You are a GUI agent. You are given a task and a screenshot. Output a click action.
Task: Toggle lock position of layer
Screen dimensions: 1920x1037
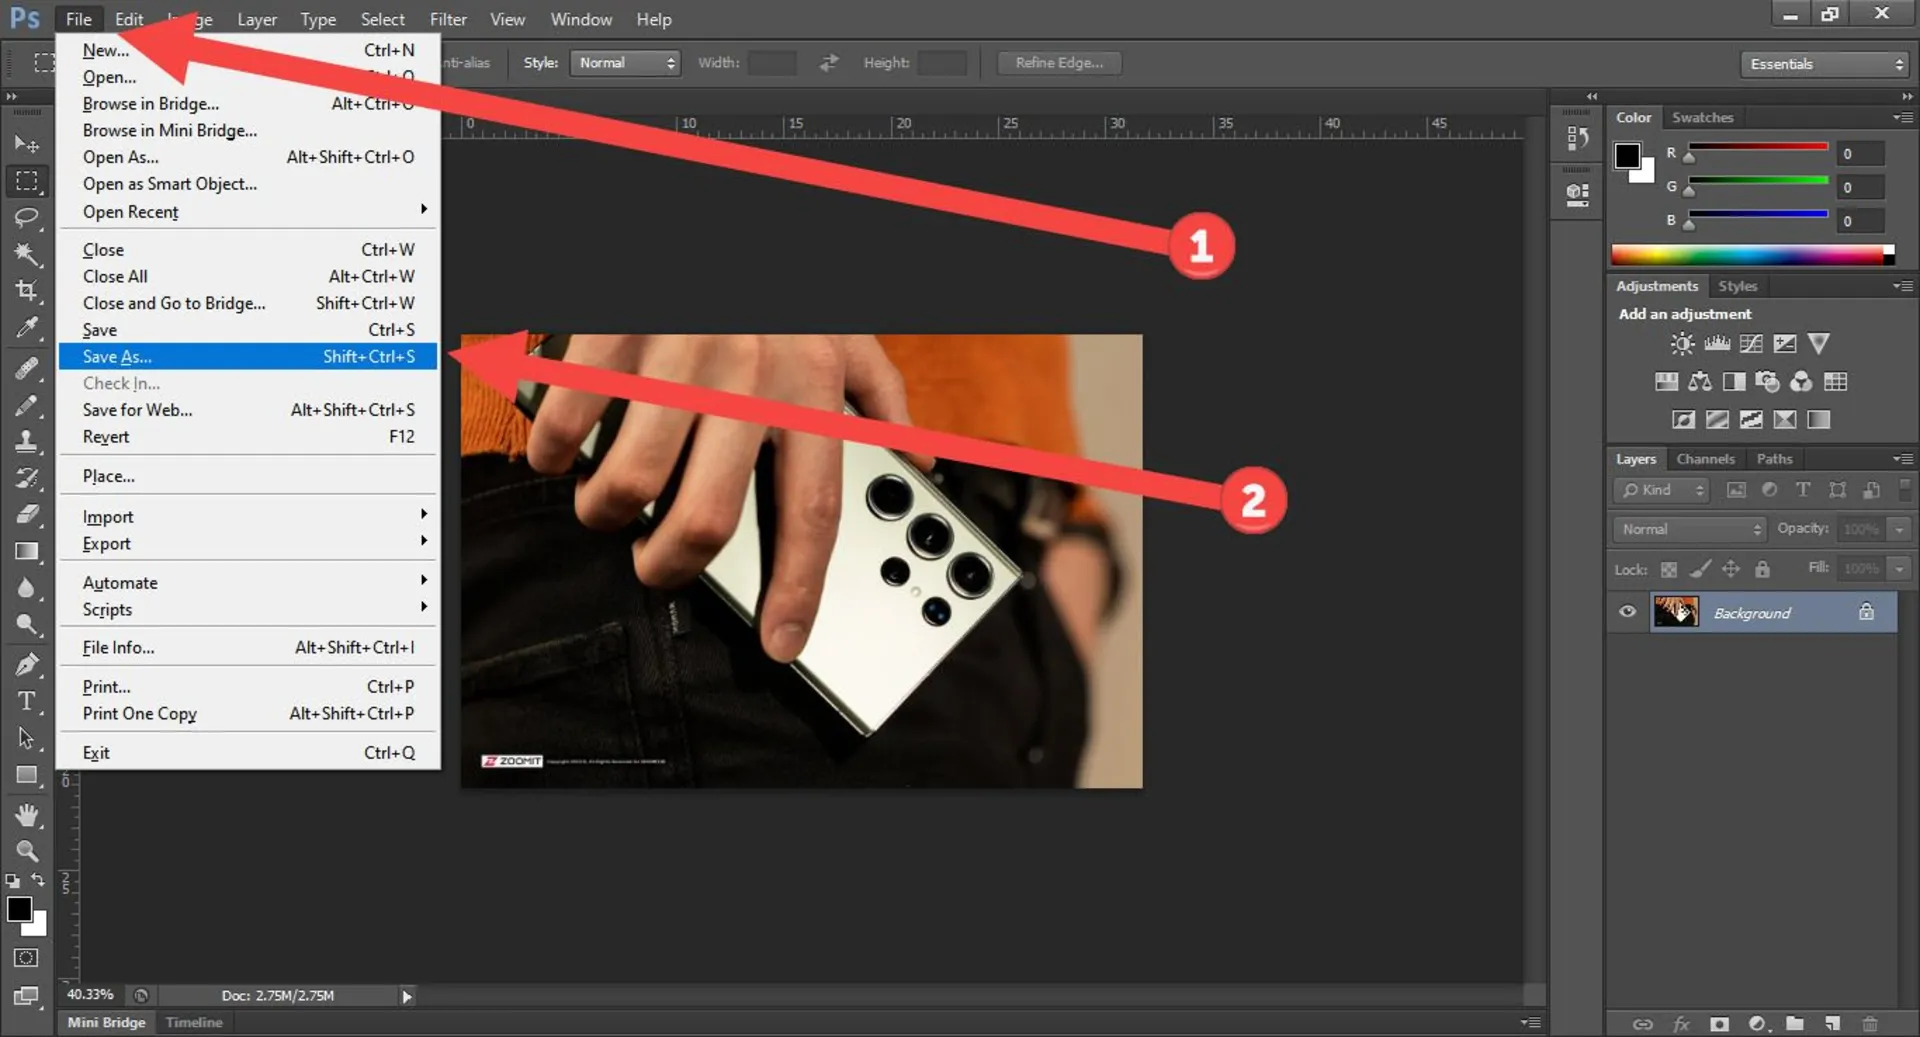point(1731,569)
